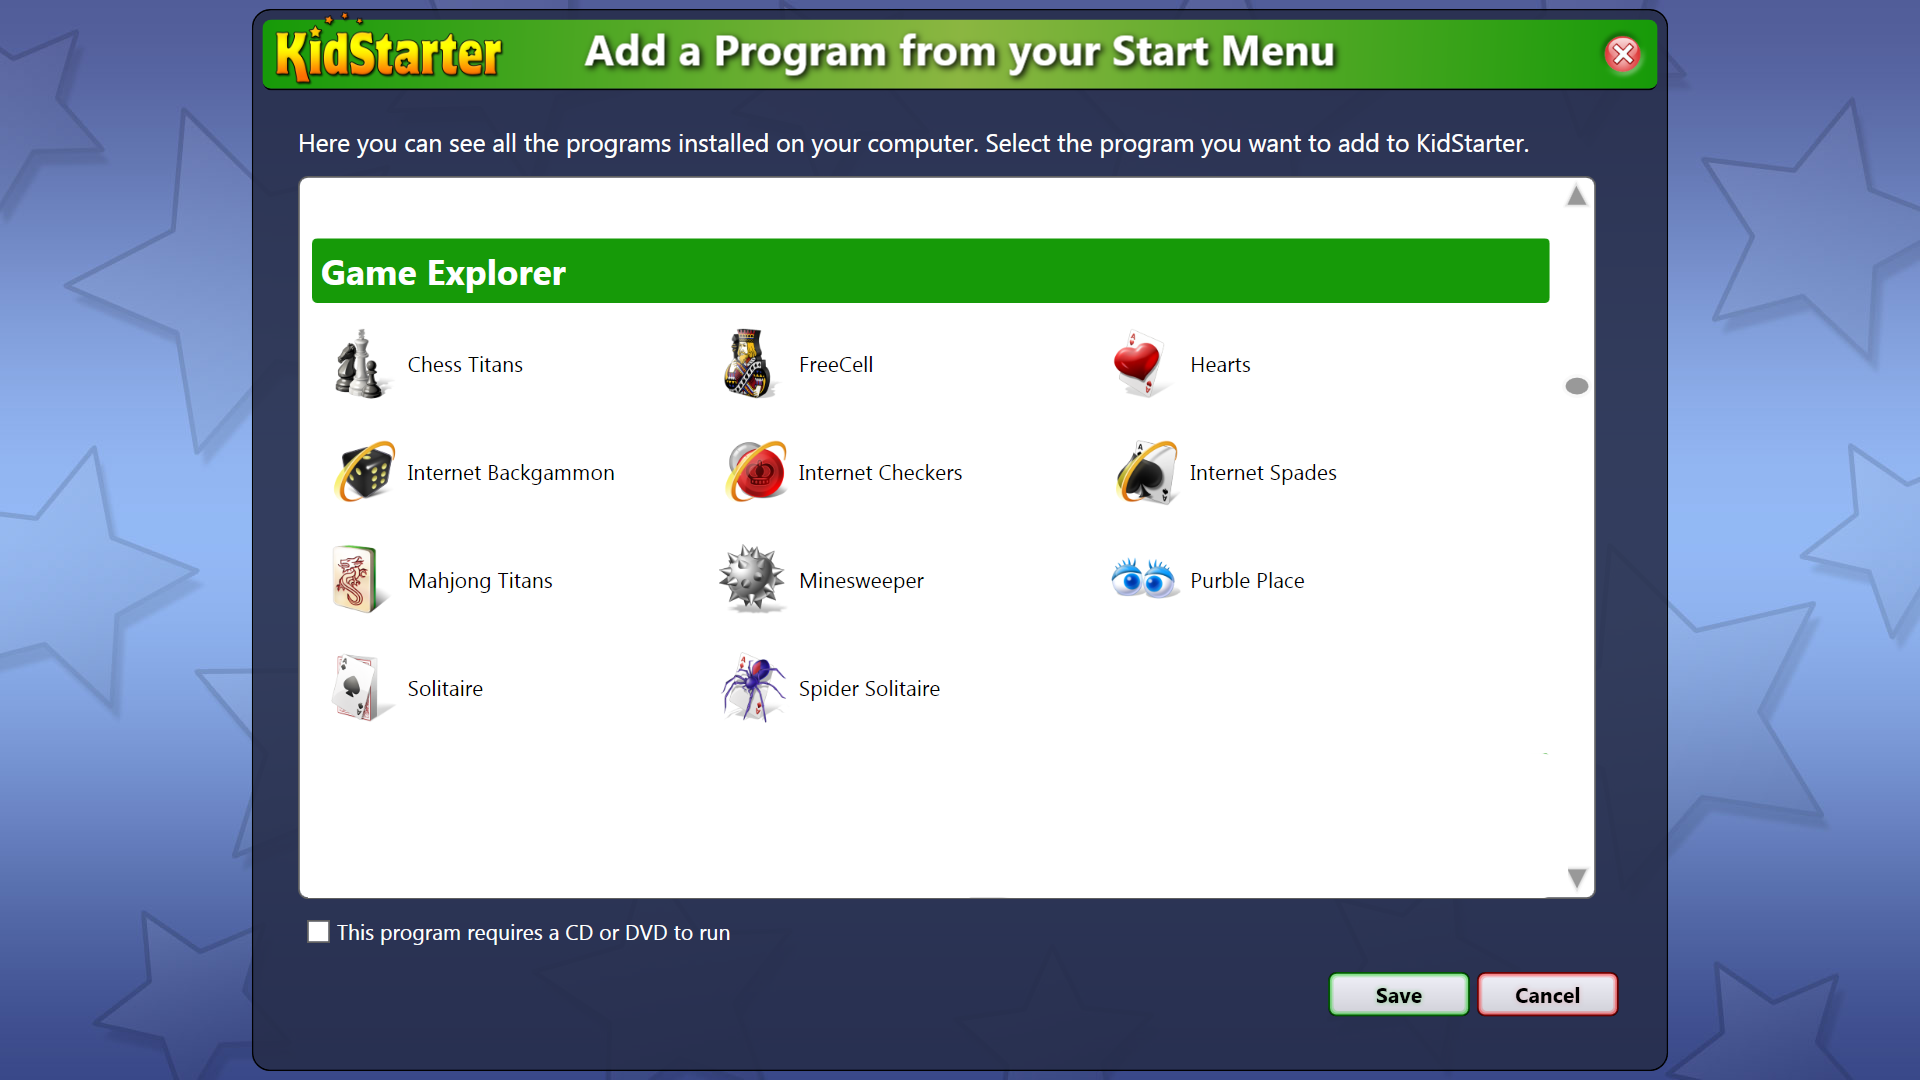Choose the Internet Spades icon

point(1147,472)
